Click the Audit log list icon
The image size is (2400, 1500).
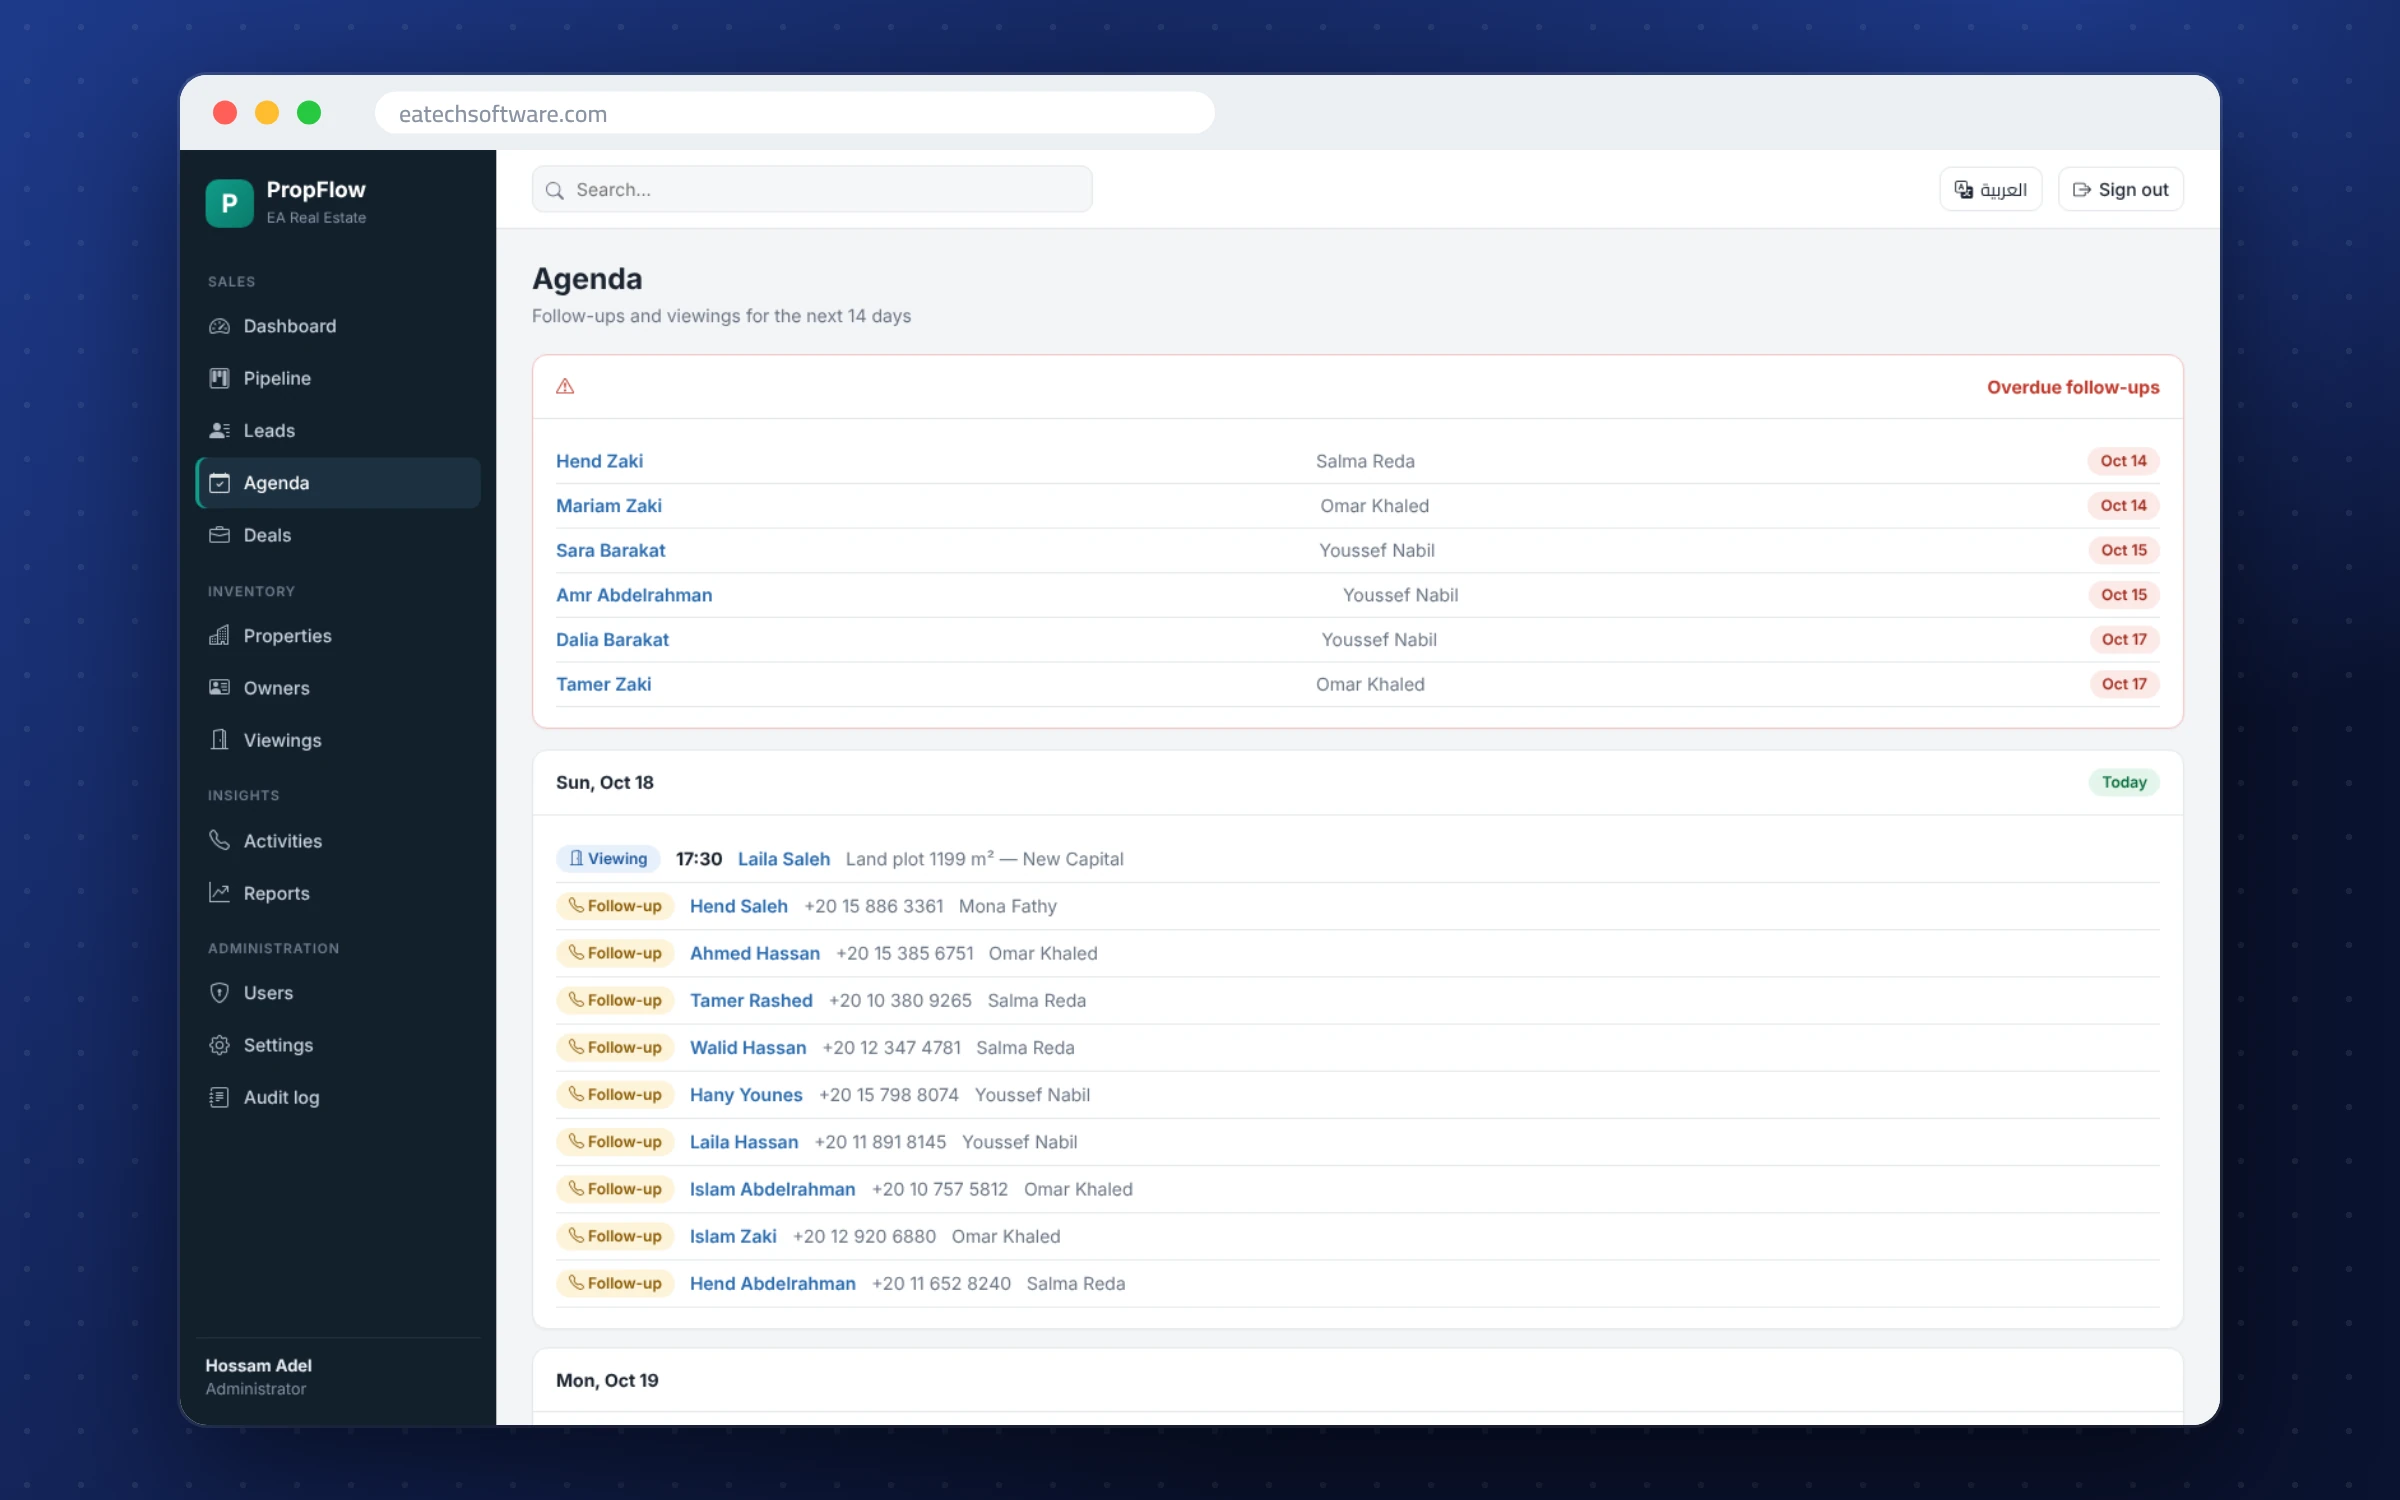(x=219, y=1097)
